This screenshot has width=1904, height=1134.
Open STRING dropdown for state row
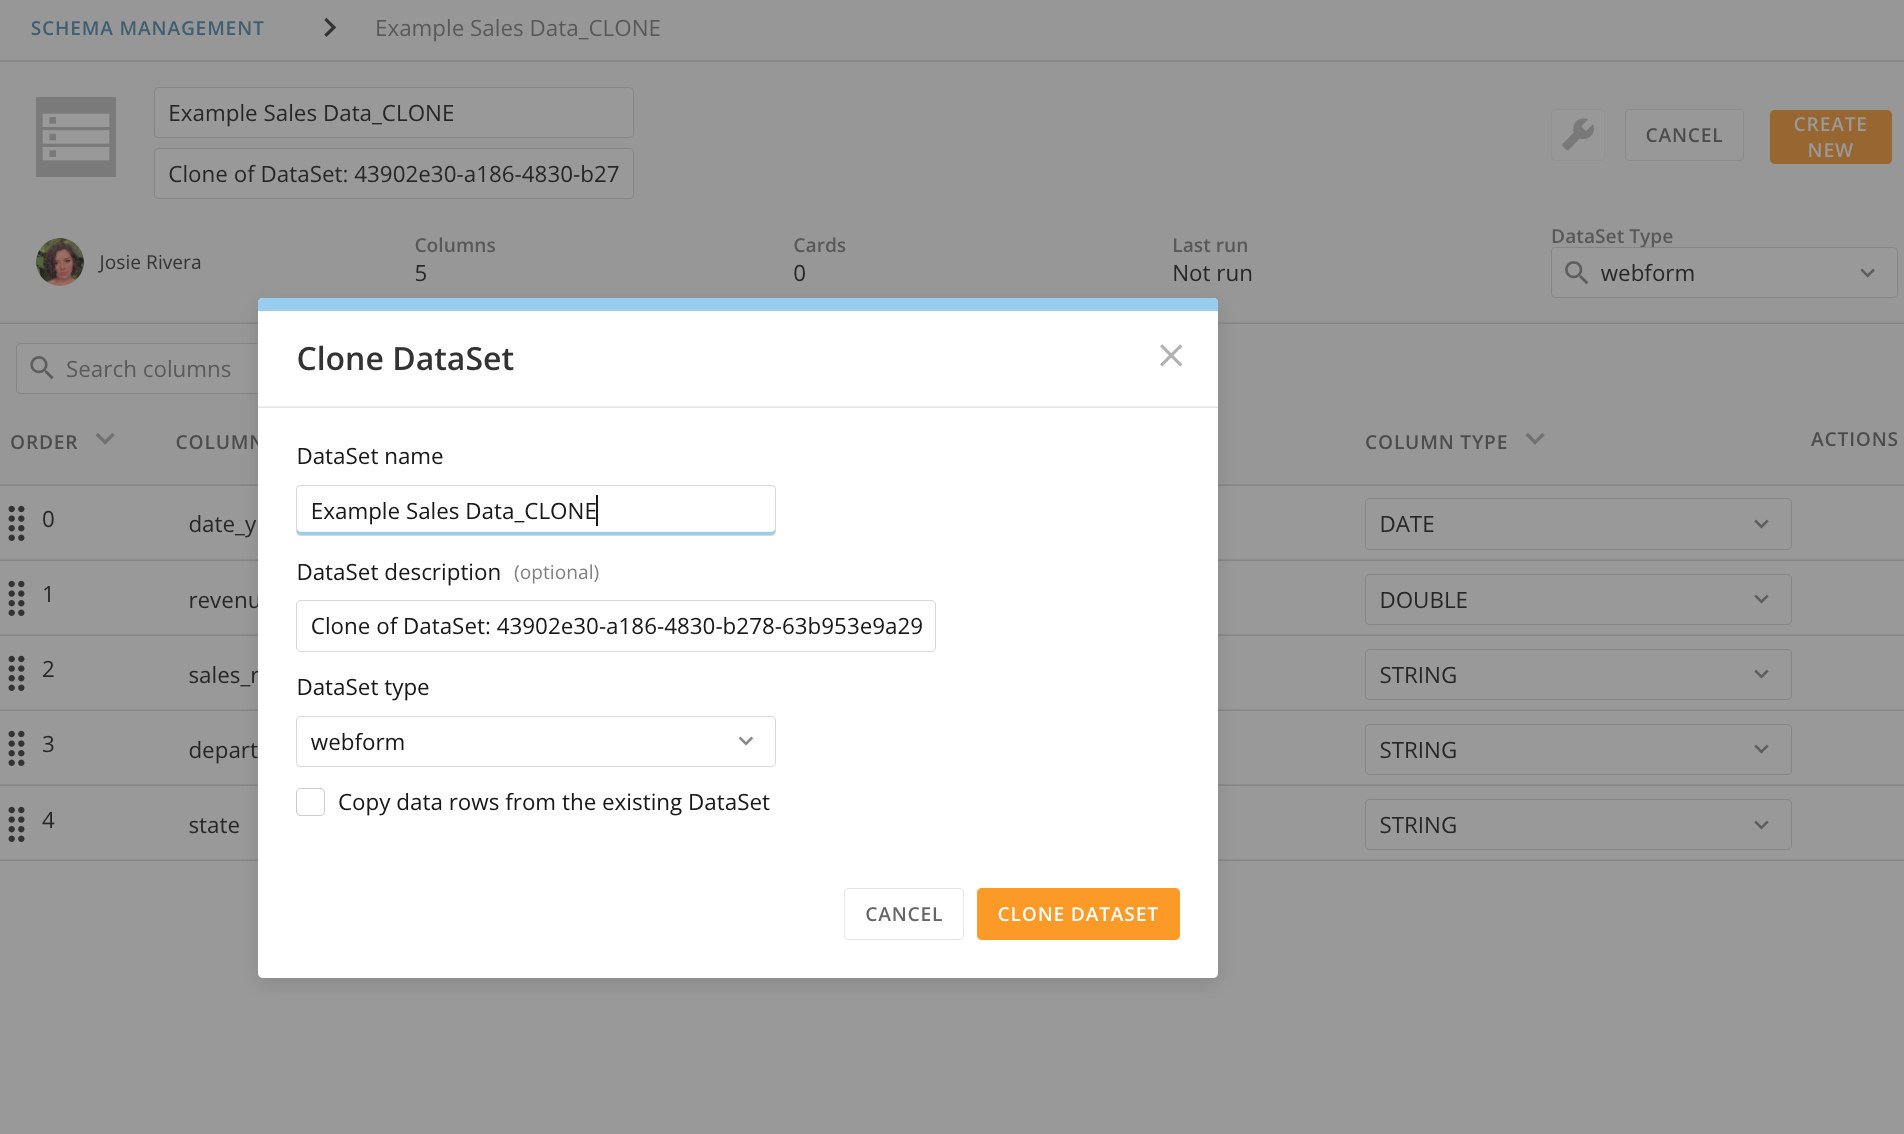click(1578, 825)
